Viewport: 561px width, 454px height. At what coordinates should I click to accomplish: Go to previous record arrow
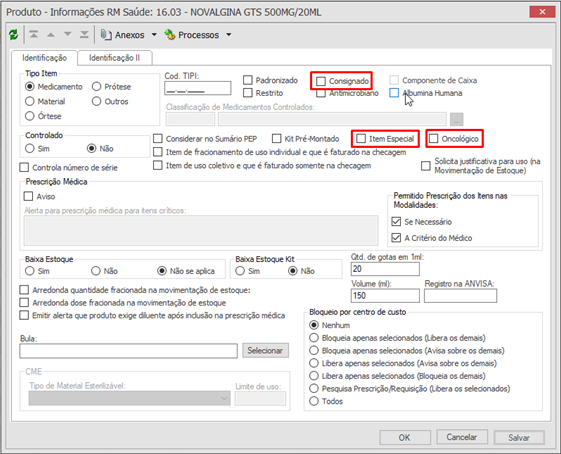pos(51,35)
